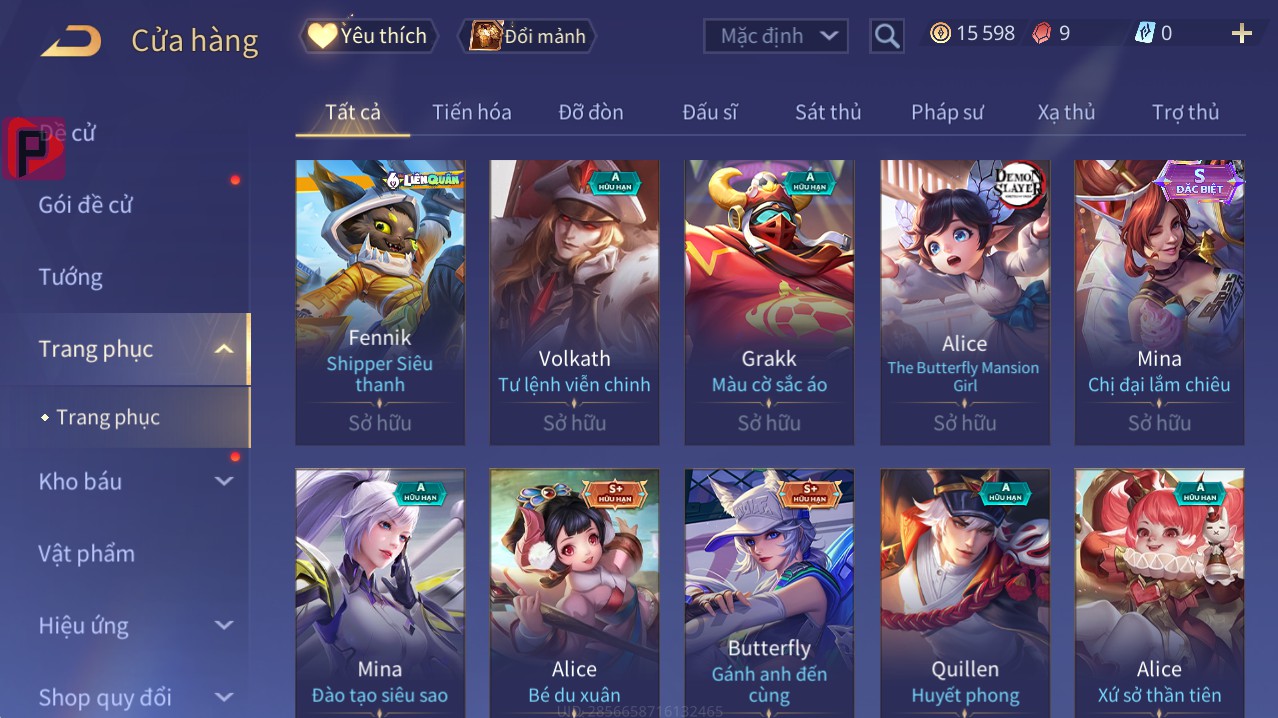Click the red ruby gem icon
Screen dimensions: 1278x718
click(x=1042, y=33)
